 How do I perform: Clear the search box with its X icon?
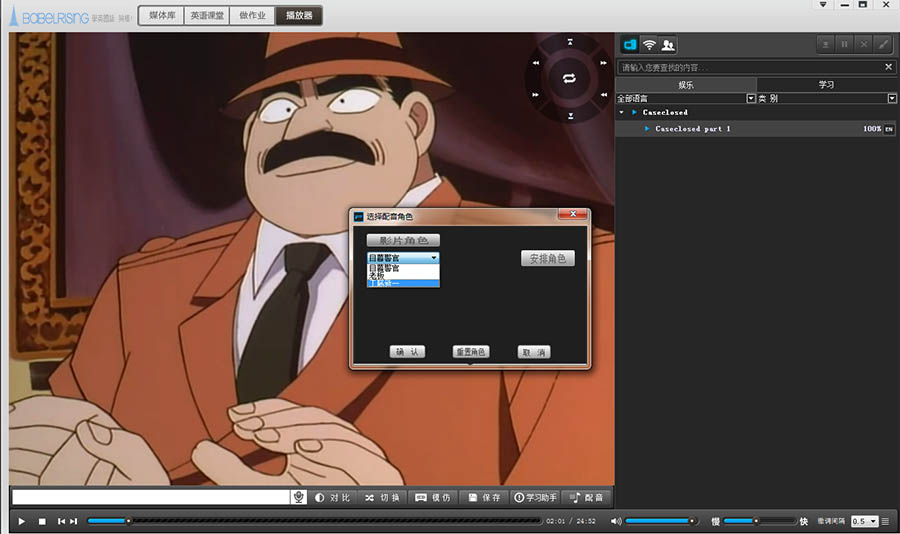[x=889, y=67]
